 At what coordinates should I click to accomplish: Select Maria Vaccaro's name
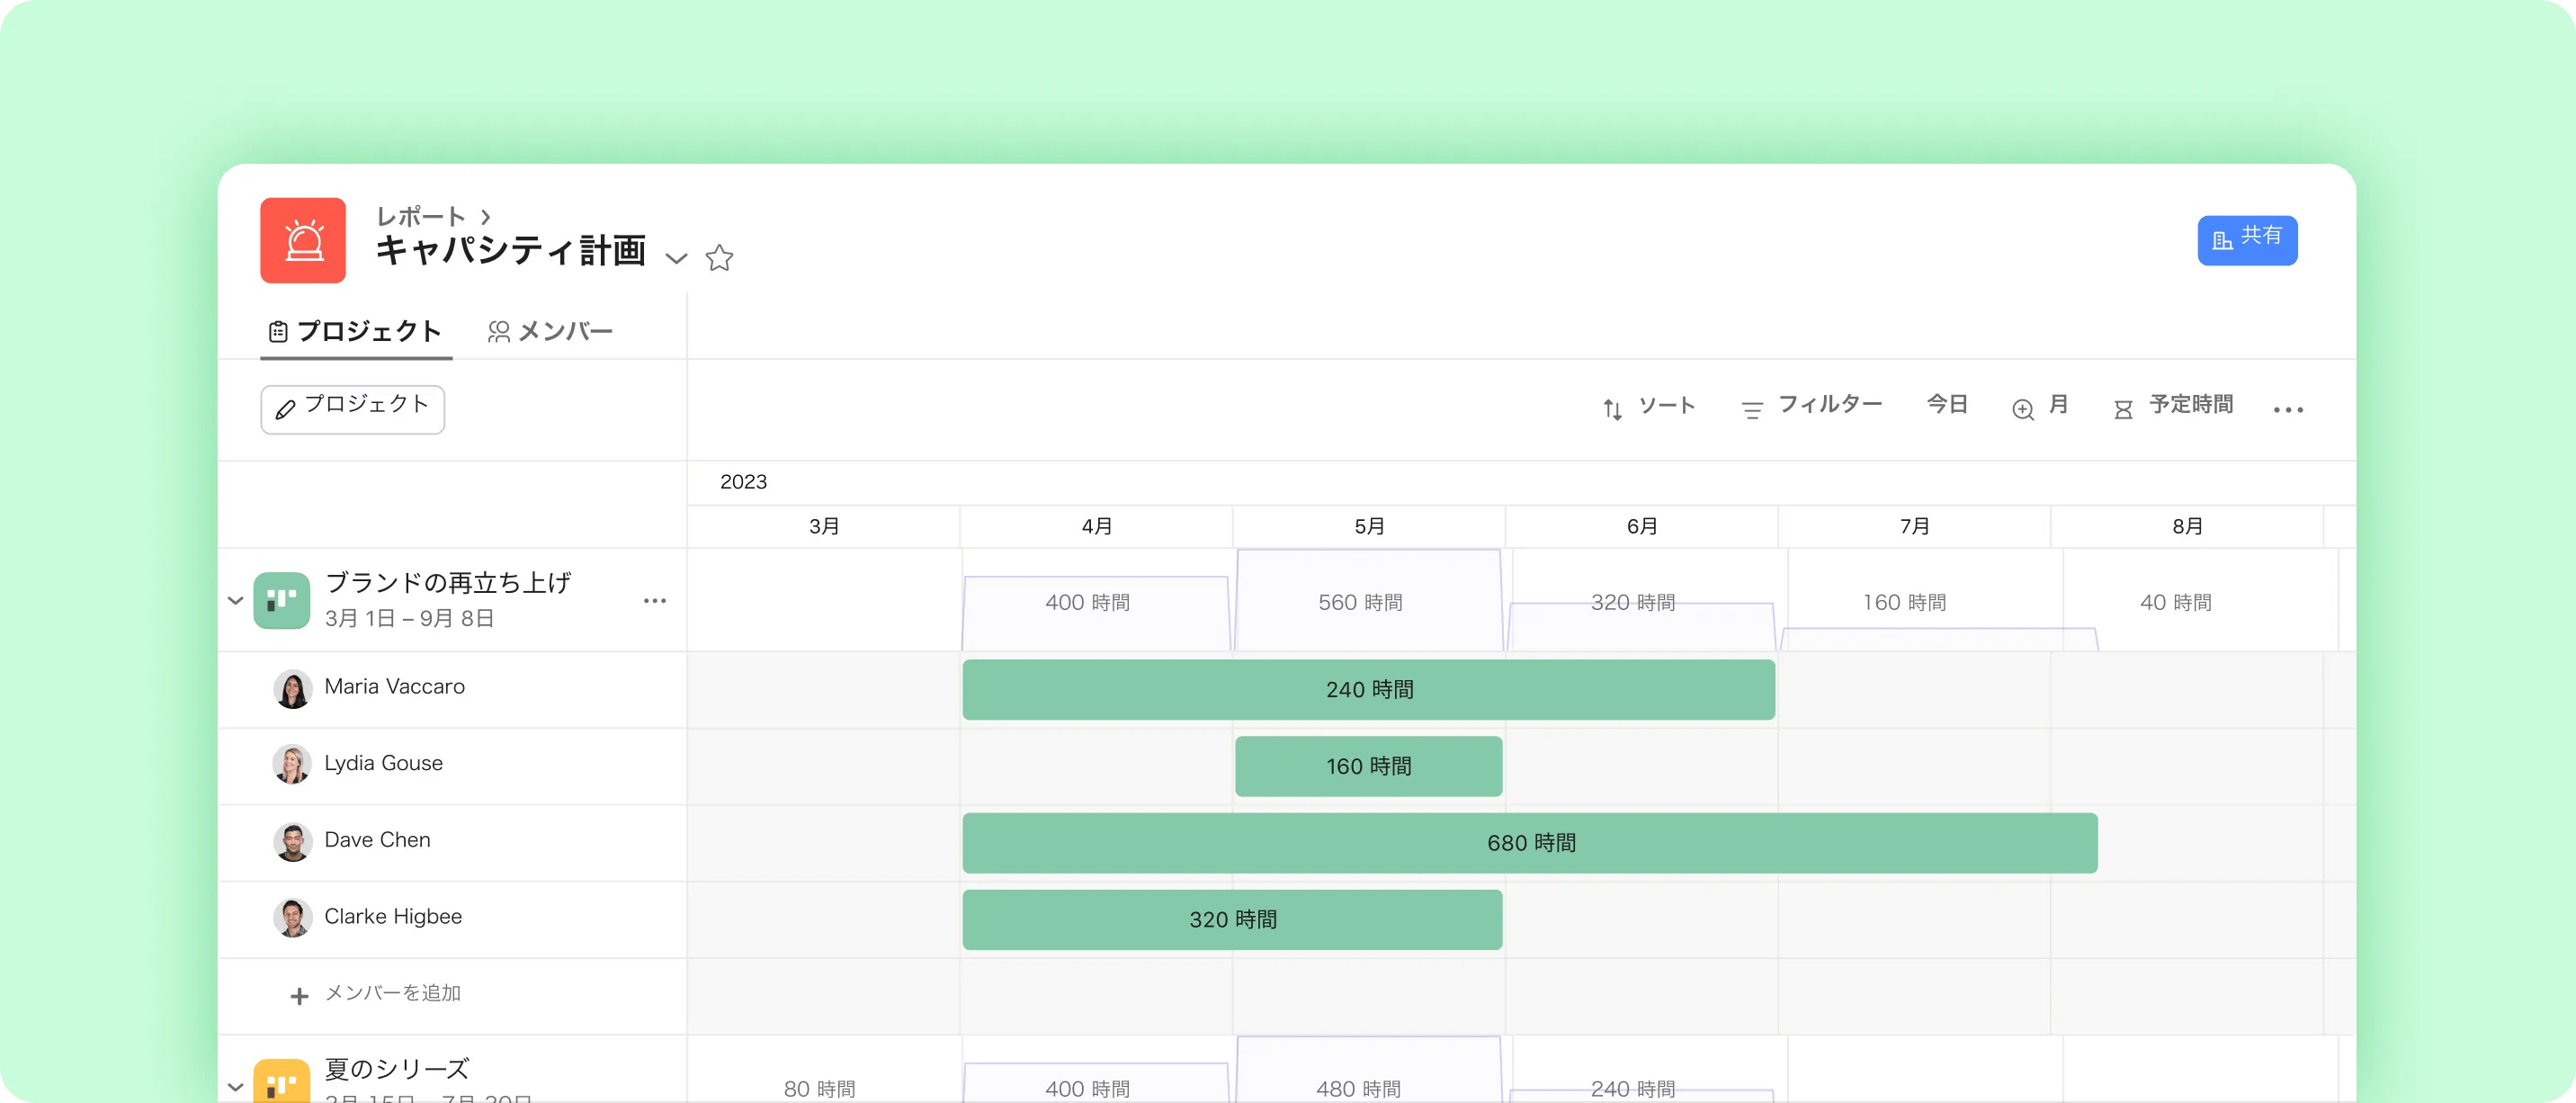pos(395,687)
